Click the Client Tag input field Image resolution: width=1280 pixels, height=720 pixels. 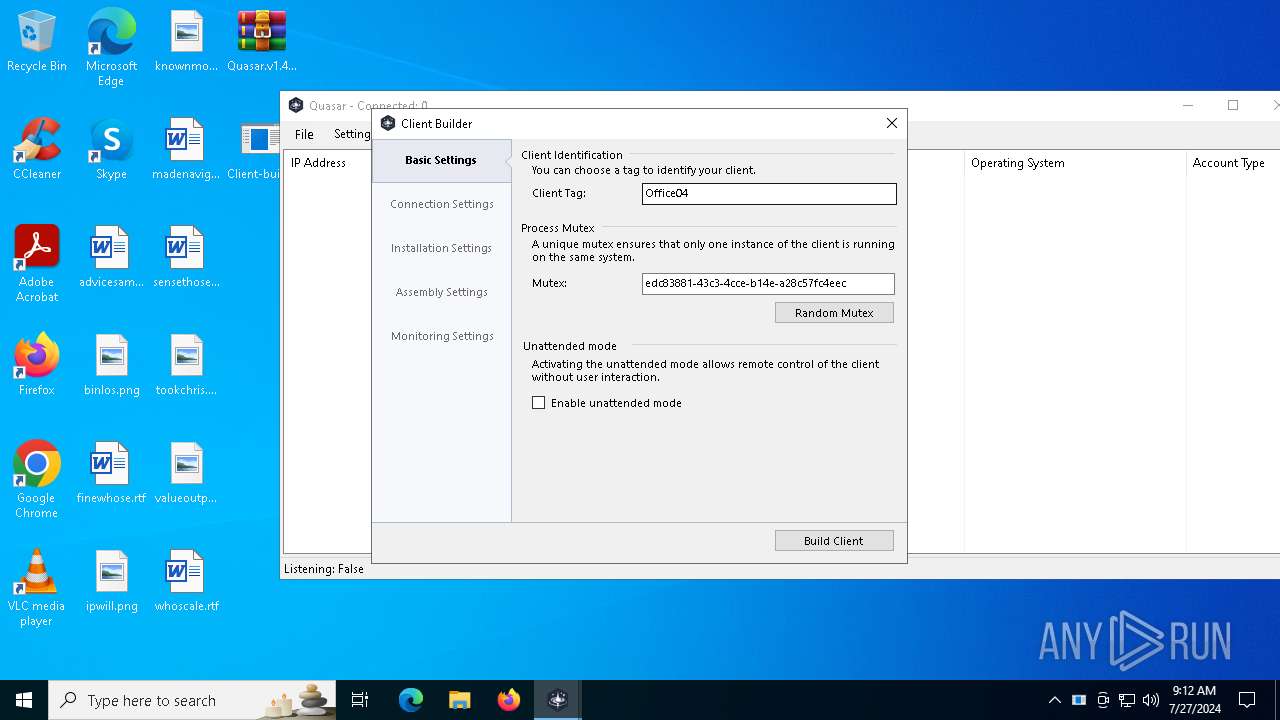click(769, 194)
